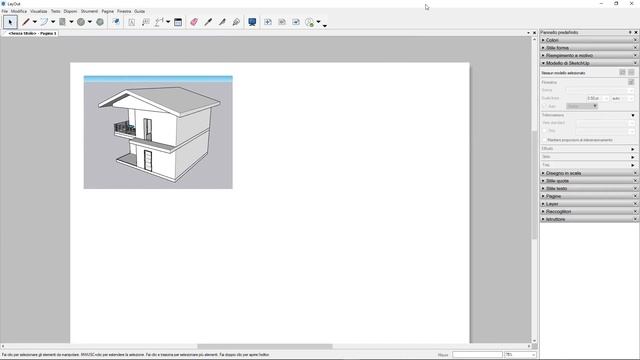Open the File menu
640x360 pixels.
pyautogui.click(x=4, y=11)
